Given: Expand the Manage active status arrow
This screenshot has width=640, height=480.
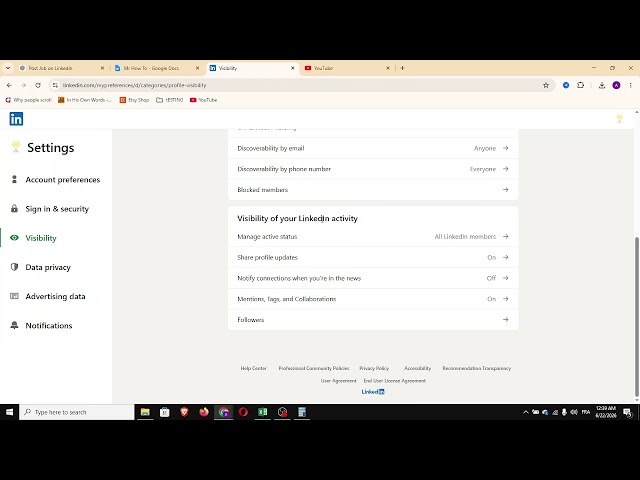Looking at the screenshot, I should (506, 237).
